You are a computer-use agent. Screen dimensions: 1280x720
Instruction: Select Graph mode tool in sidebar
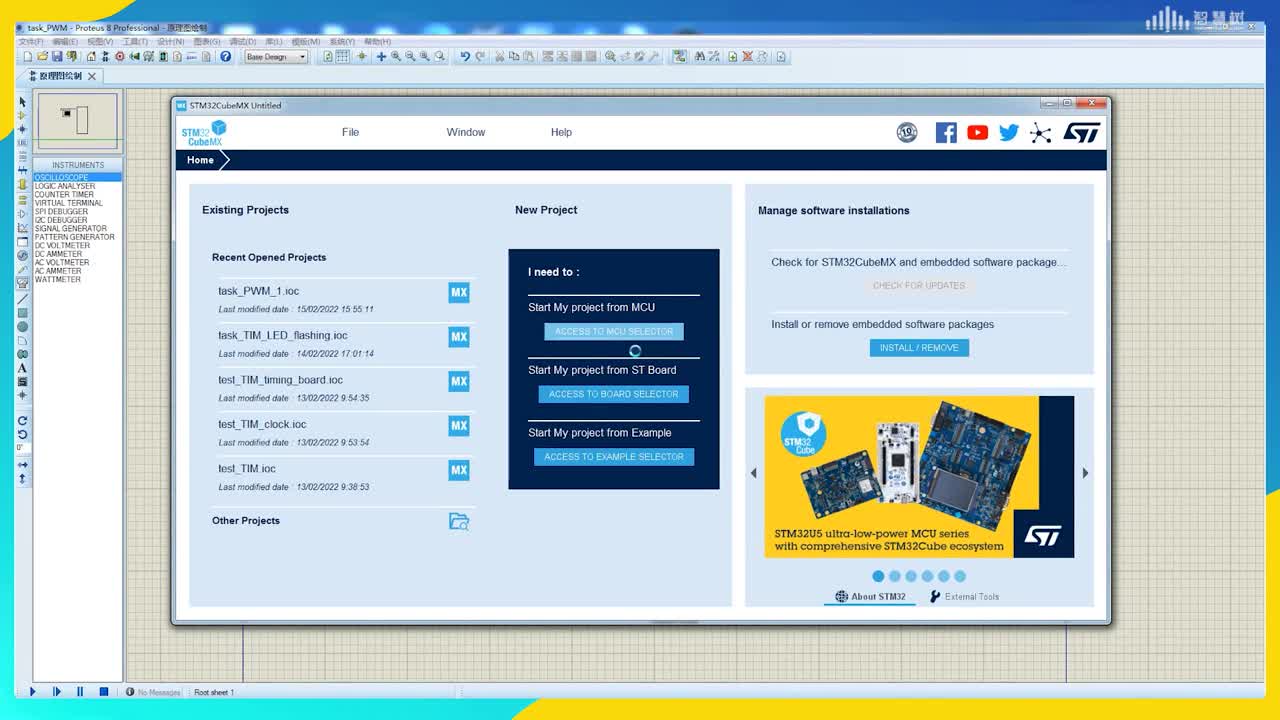[x=22, y=227]
